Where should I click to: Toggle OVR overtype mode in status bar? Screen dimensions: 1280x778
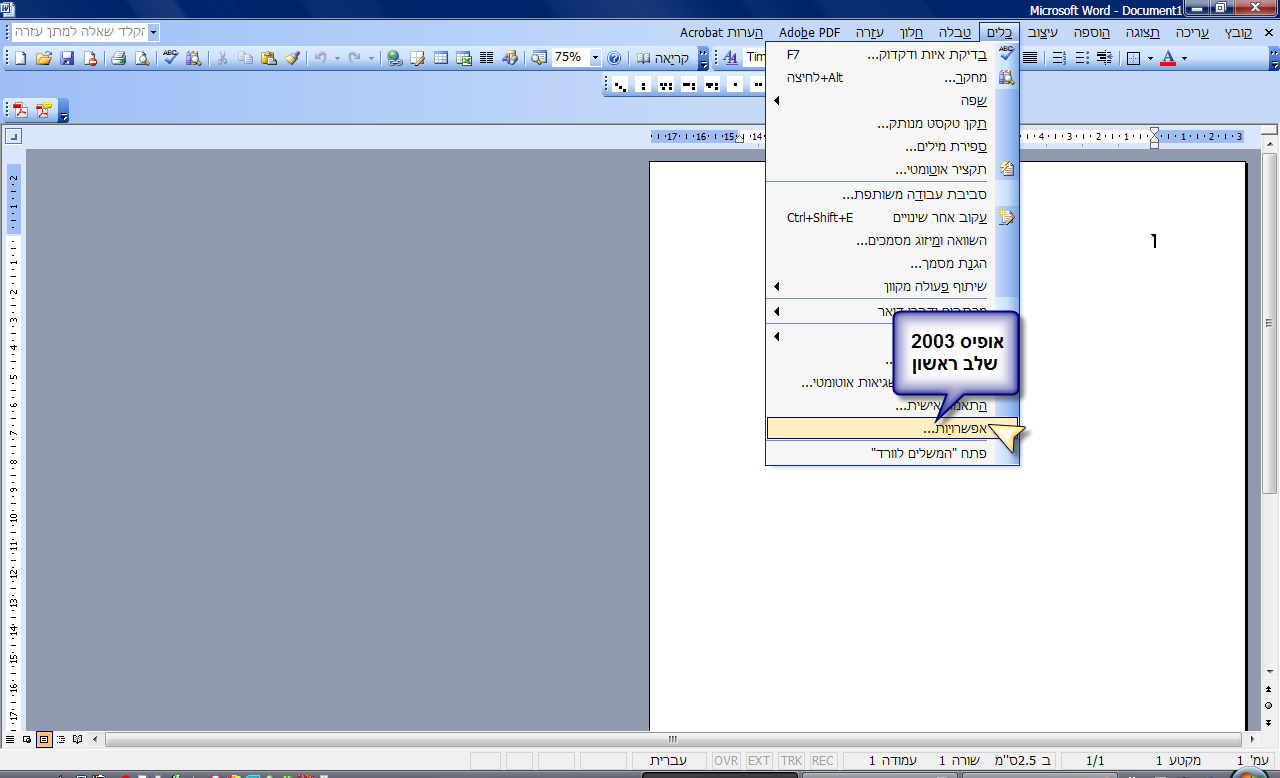click(x=726, y=761)
